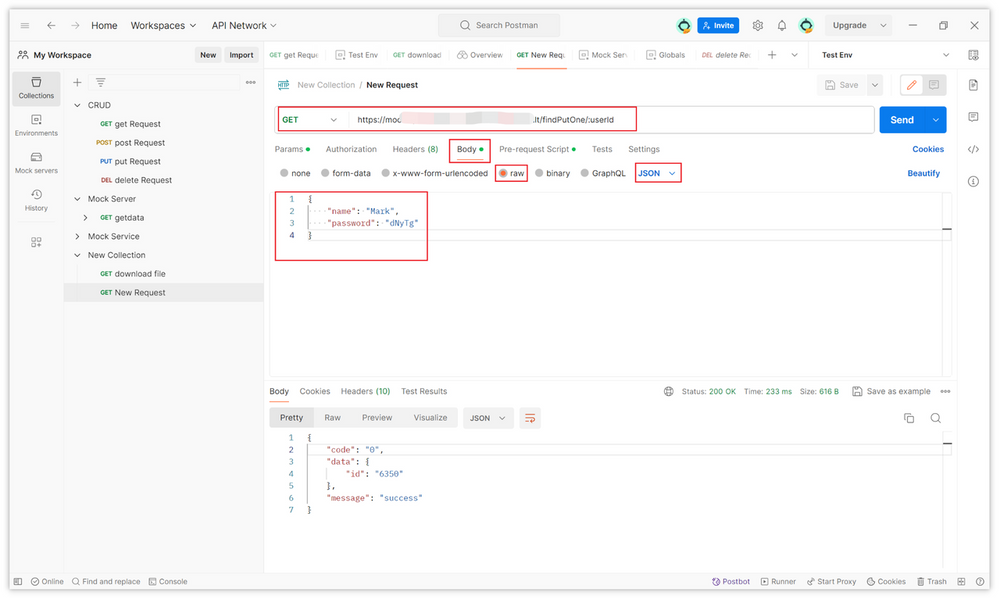Search the response with magnifier icon
The image size is (1000, 598).
pos(936,418)
